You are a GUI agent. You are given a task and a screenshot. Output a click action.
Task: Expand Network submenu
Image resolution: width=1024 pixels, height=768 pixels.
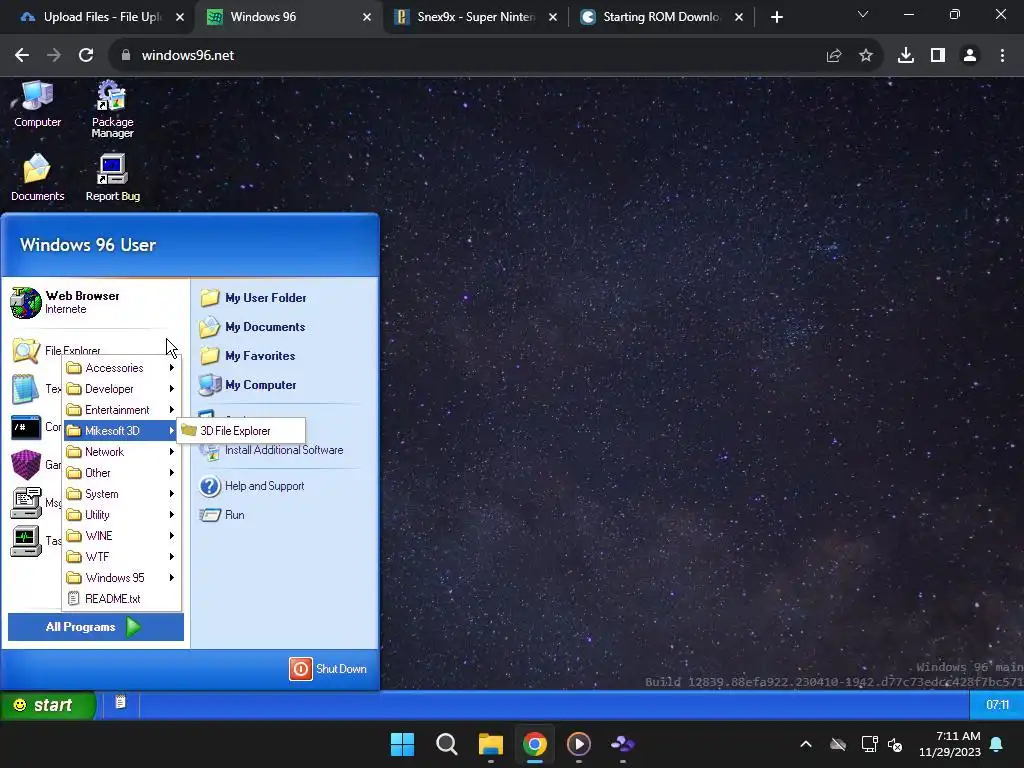point(122,452)
